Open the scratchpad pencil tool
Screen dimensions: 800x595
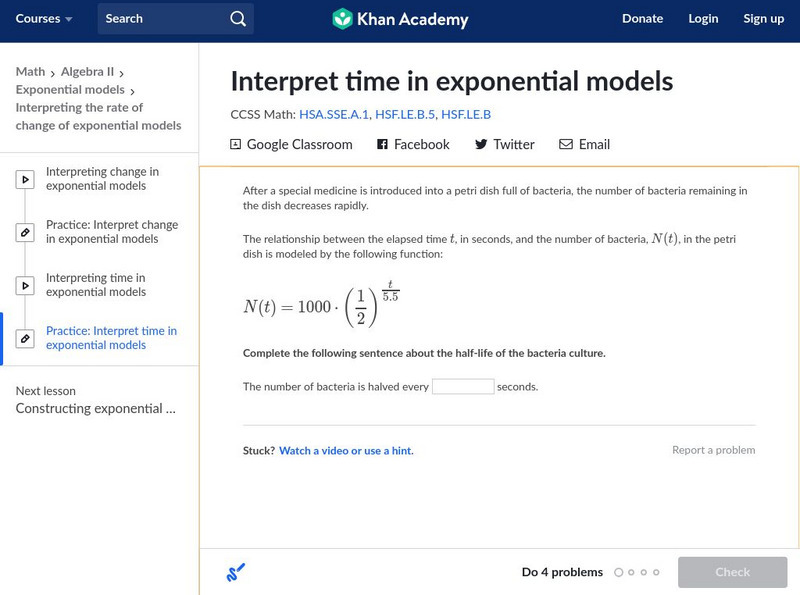click(x=236, y=573)
